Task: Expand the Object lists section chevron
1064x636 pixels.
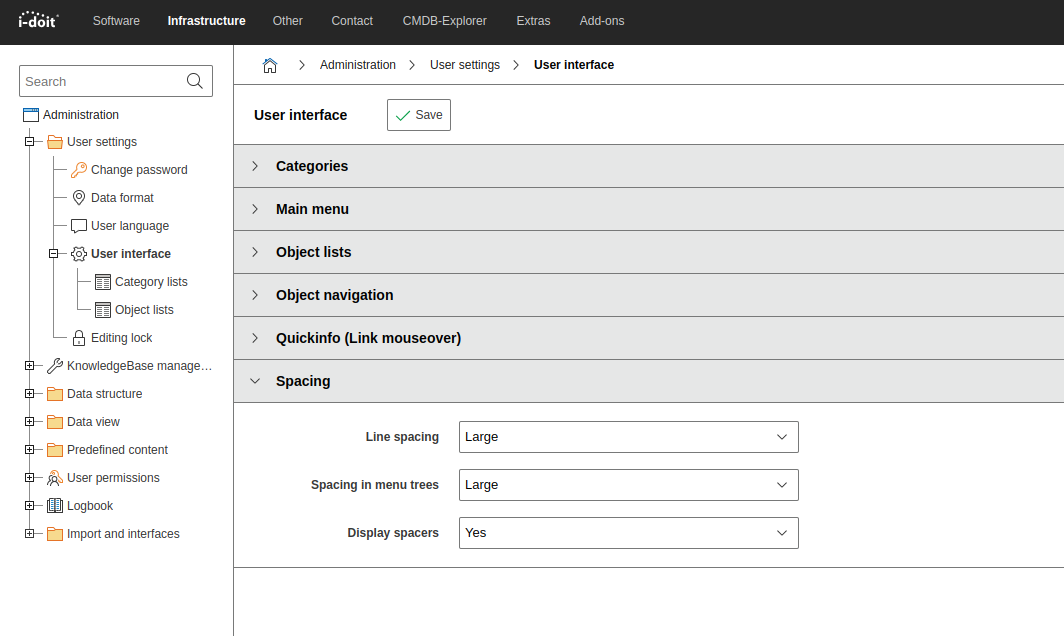Action: (x=255, y=252)
